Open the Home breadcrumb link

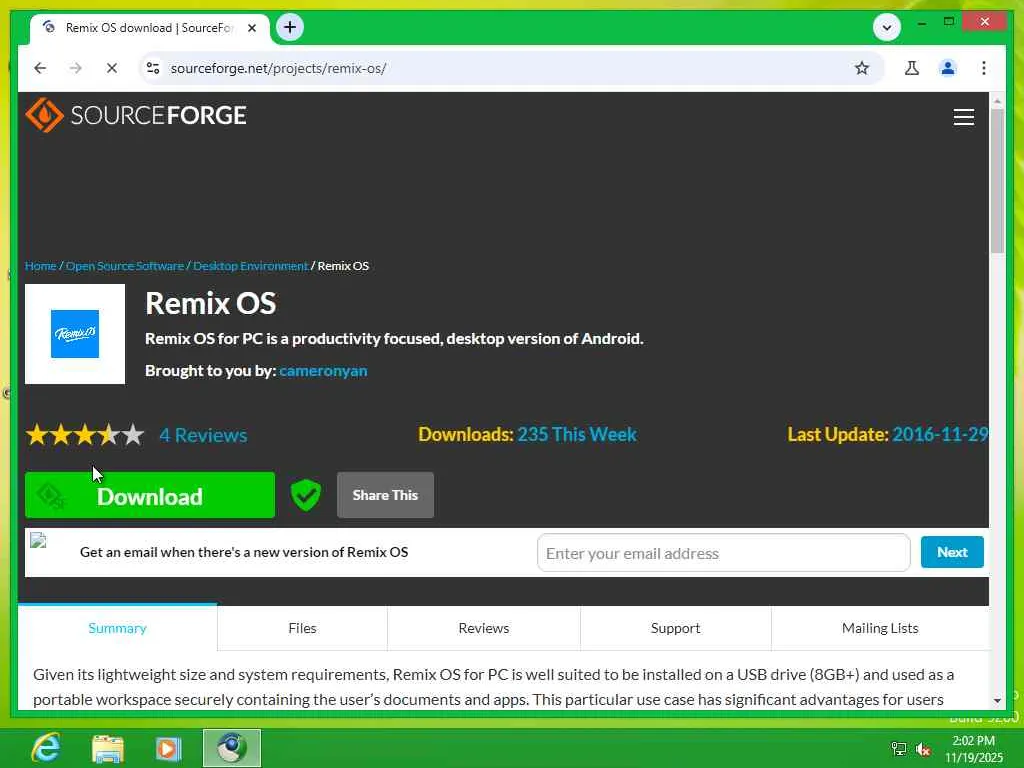40,266
